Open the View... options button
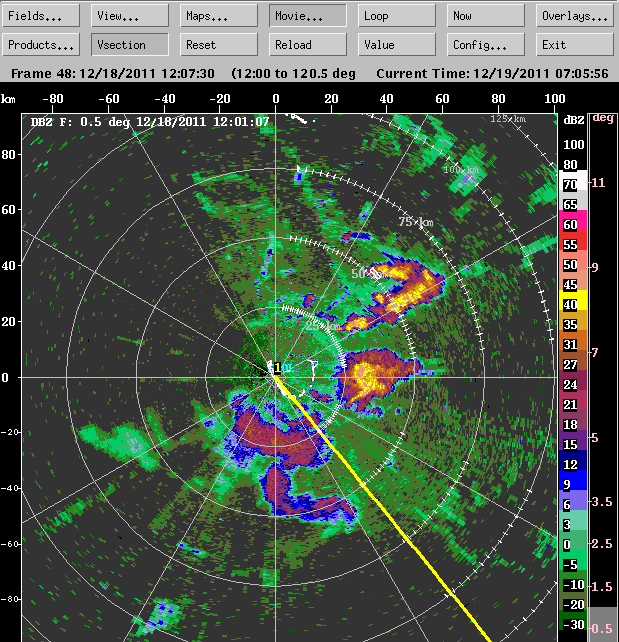619x642 pixels. click(x=130, y=16)
